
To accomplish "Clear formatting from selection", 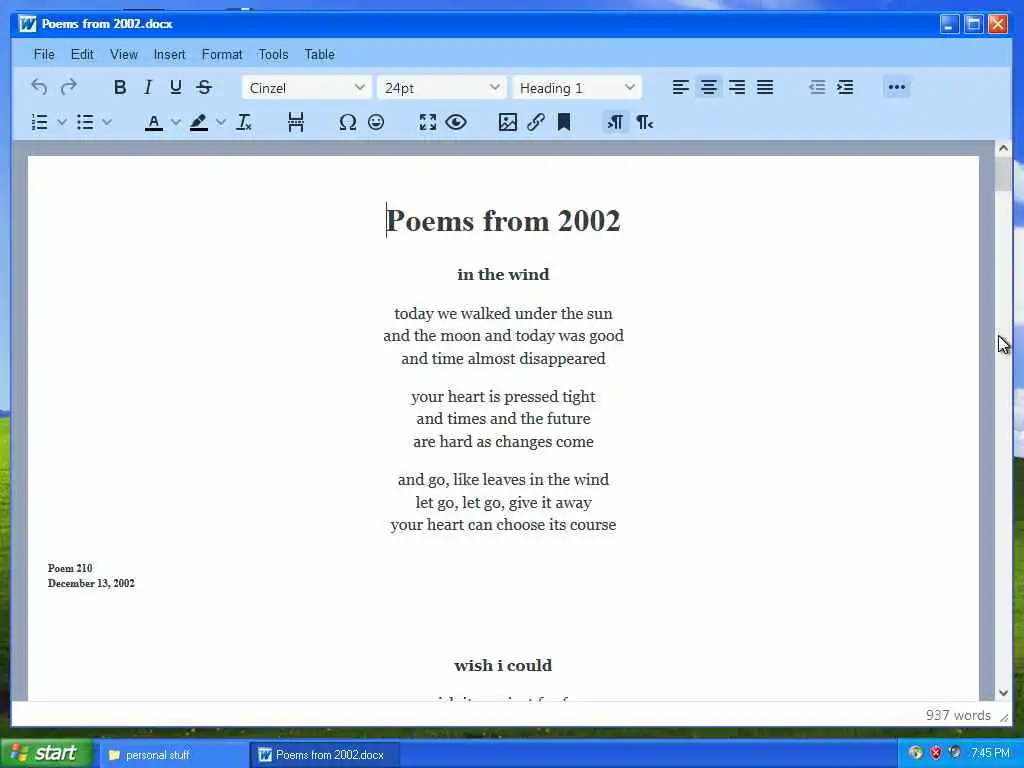I will tap(244, 122).
